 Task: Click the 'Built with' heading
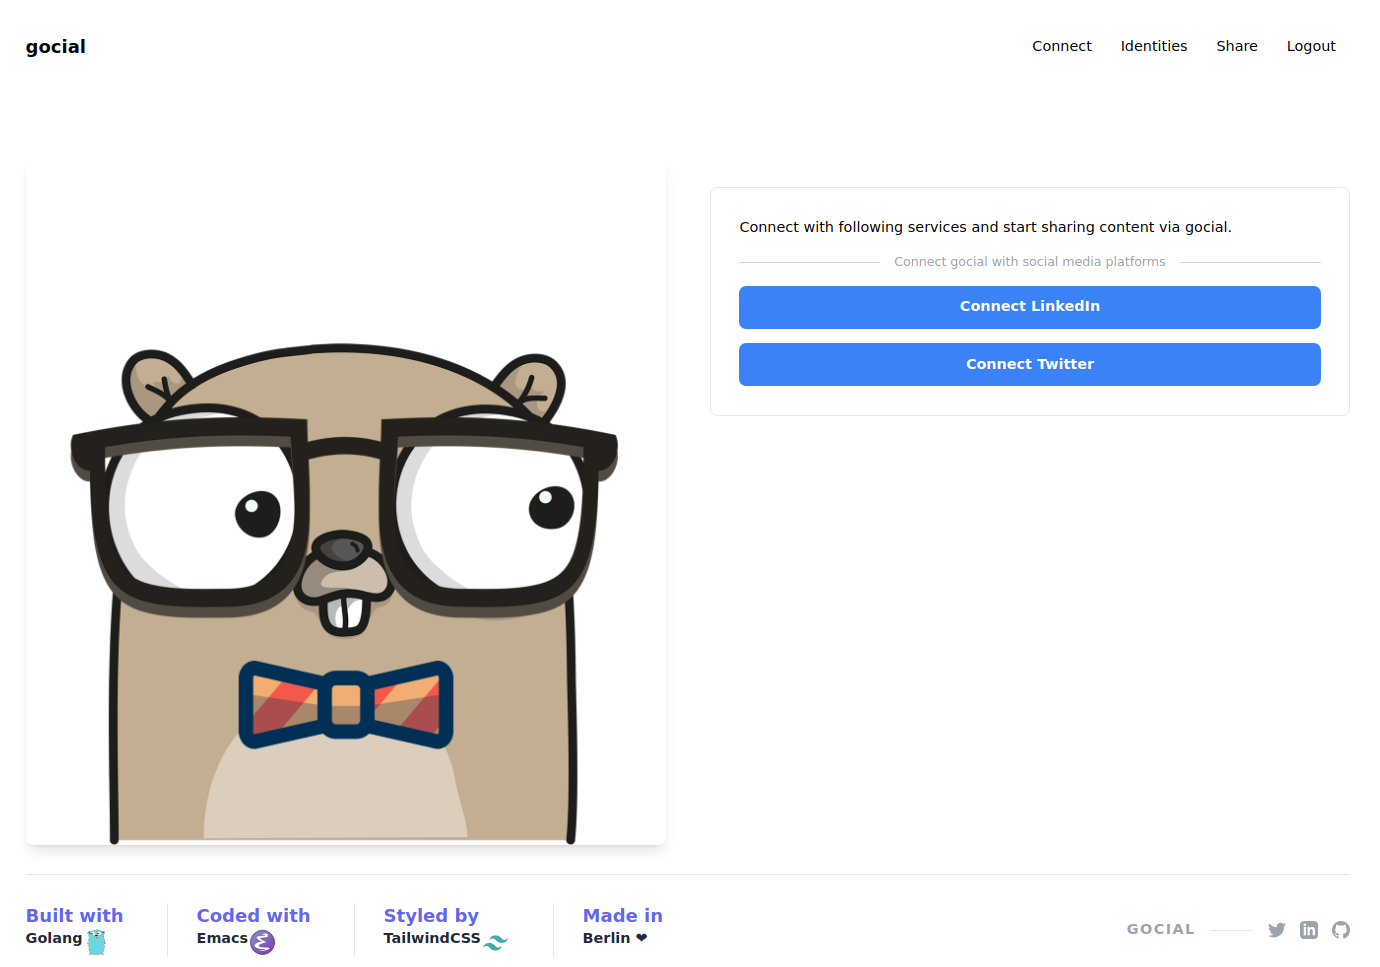point(75,915)
